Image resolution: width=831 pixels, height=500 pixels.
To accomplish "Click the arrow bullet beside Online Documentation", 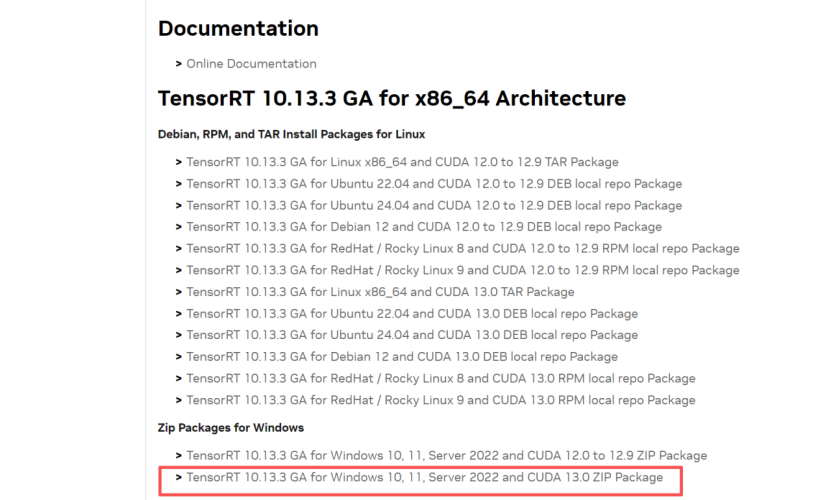I will point(179,64).
